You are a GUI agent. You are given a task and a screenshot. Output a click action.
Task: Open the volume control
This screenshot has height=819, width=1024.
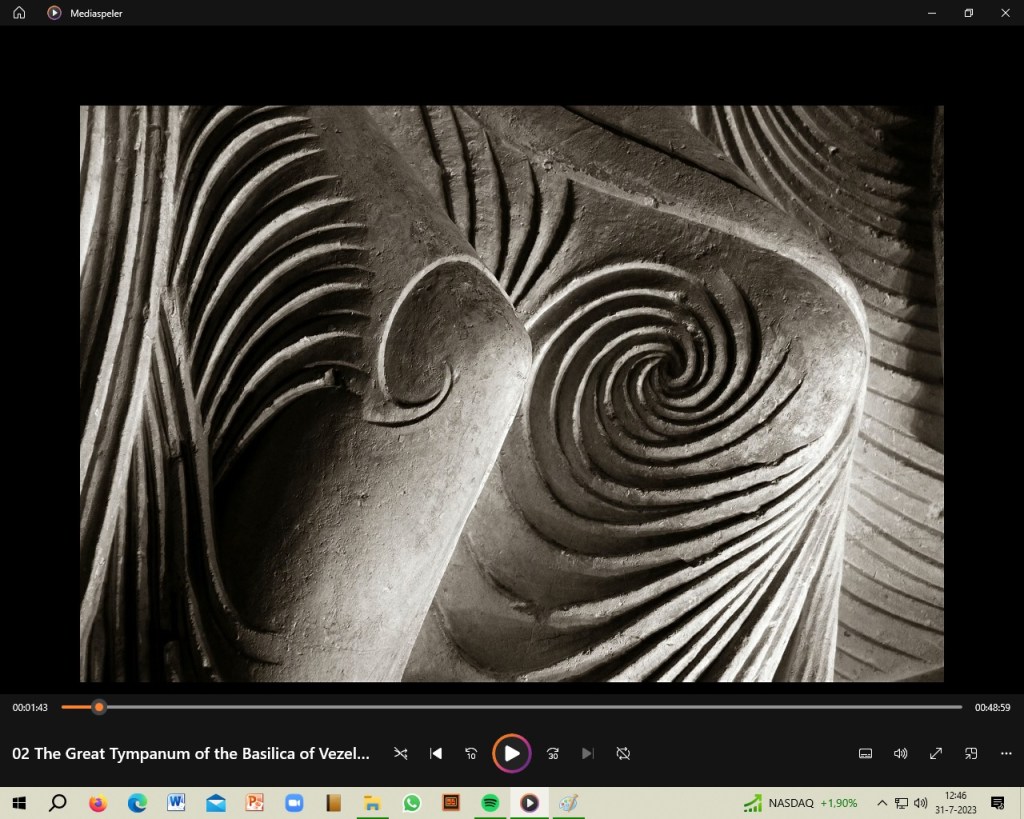[x=901, y=753]
